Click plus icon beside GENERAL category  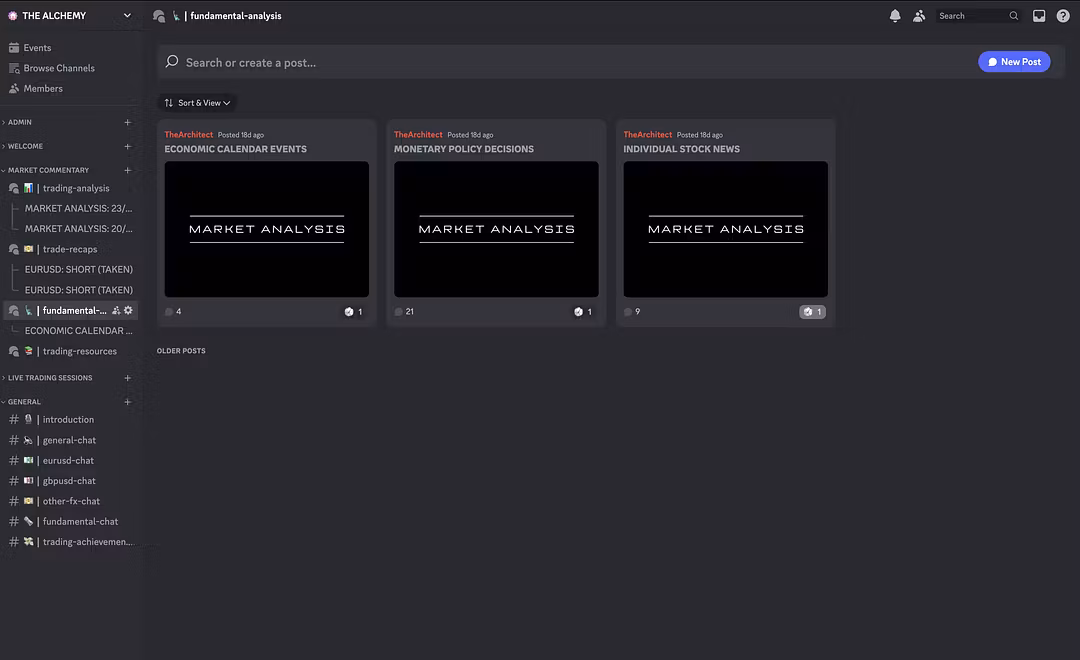pyautogui.click(x=127, y=402)
